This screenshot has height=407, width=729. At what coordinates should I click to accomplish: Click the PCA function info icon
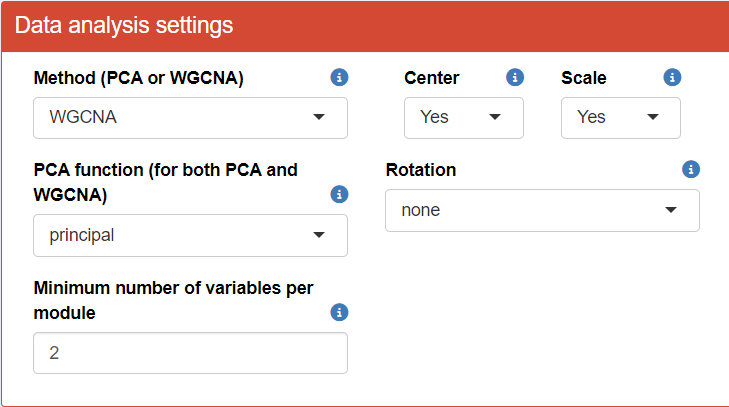[339, 194]
